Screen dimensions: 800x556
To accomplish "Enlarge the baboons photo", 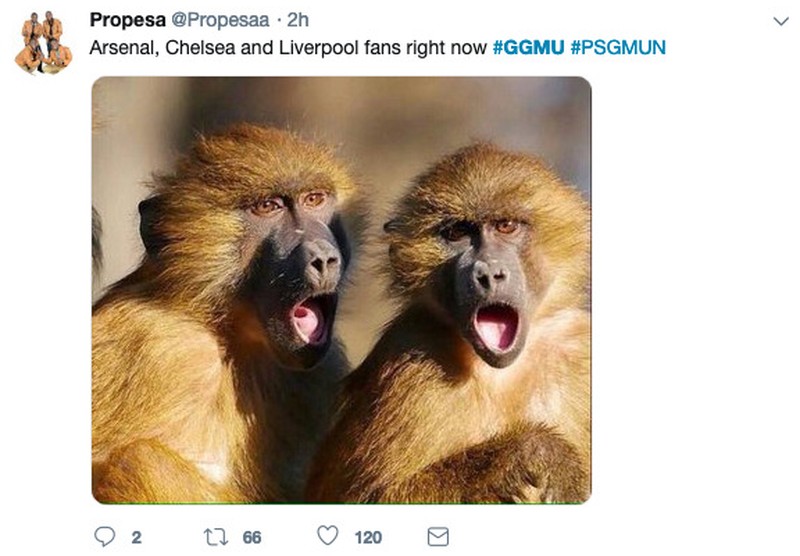I will click(x=341, y=290).
